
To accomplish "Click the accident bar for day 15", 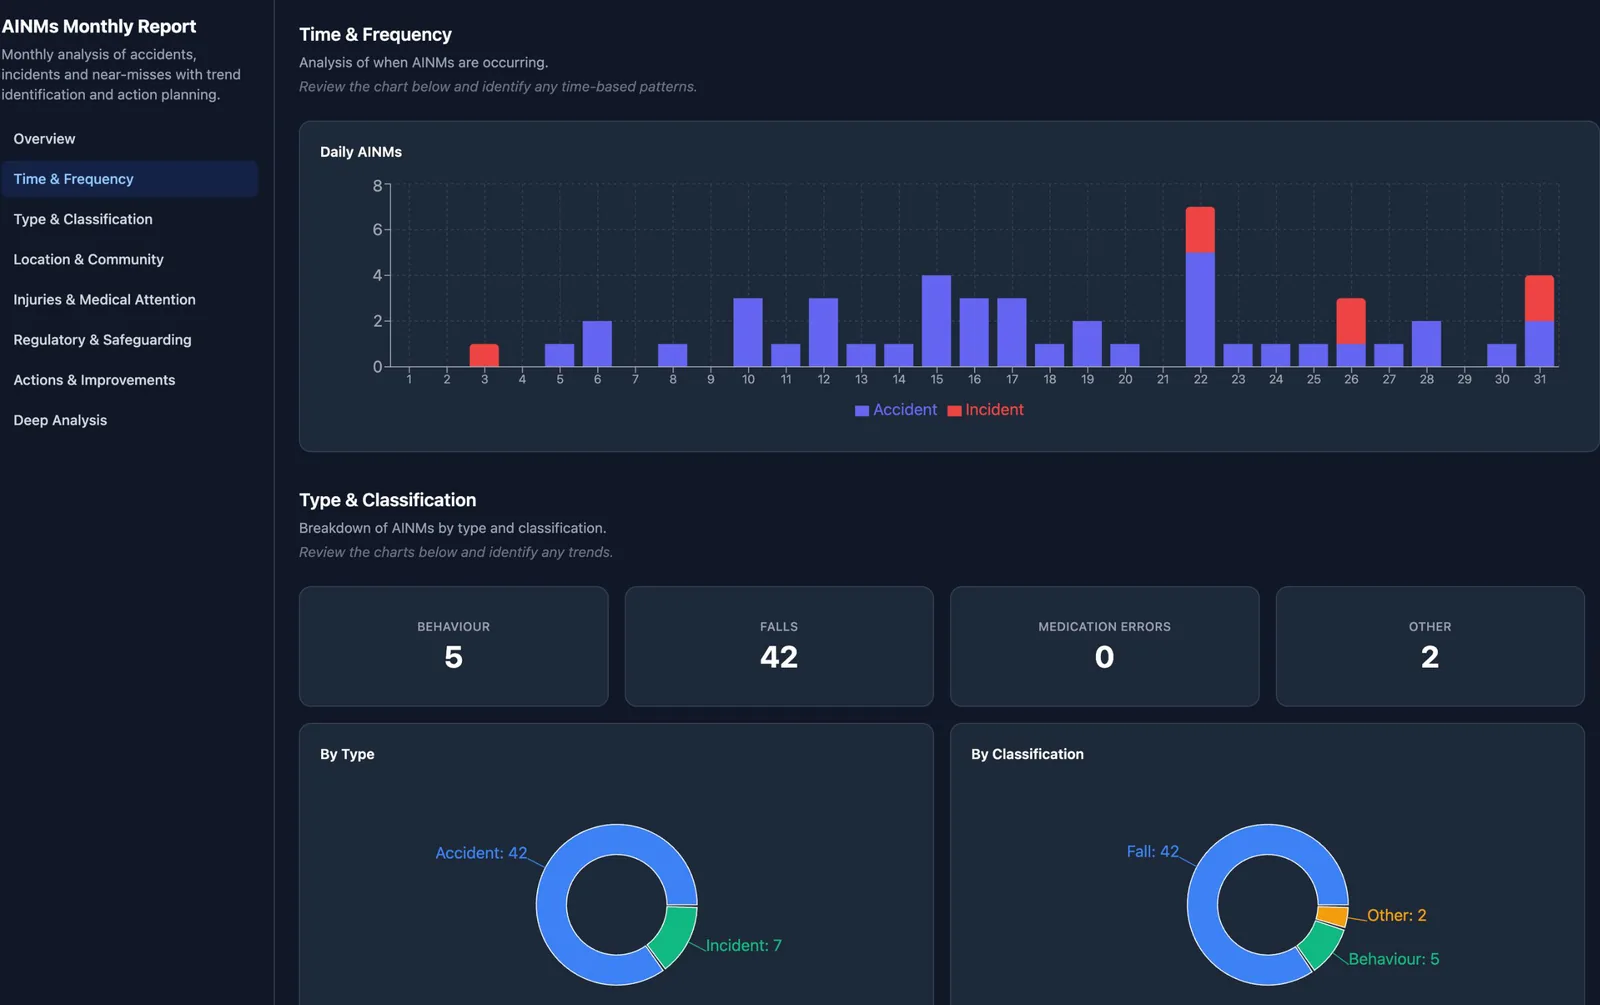I will (936, 321).
